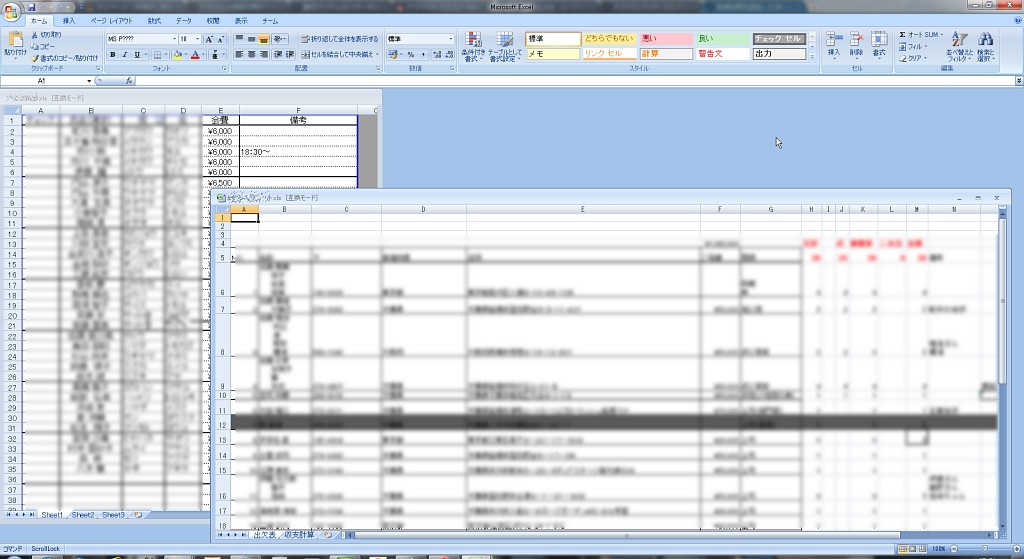Merge and center cells (セルを結合して中央揃え)
Screen dimensions: 1024x559
[340, 55]
